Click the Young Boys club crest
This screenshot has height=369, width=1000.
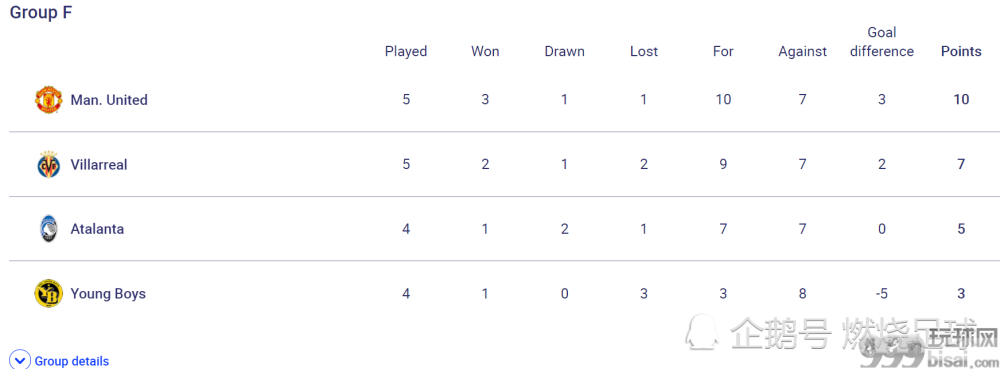tap(48, 294)
